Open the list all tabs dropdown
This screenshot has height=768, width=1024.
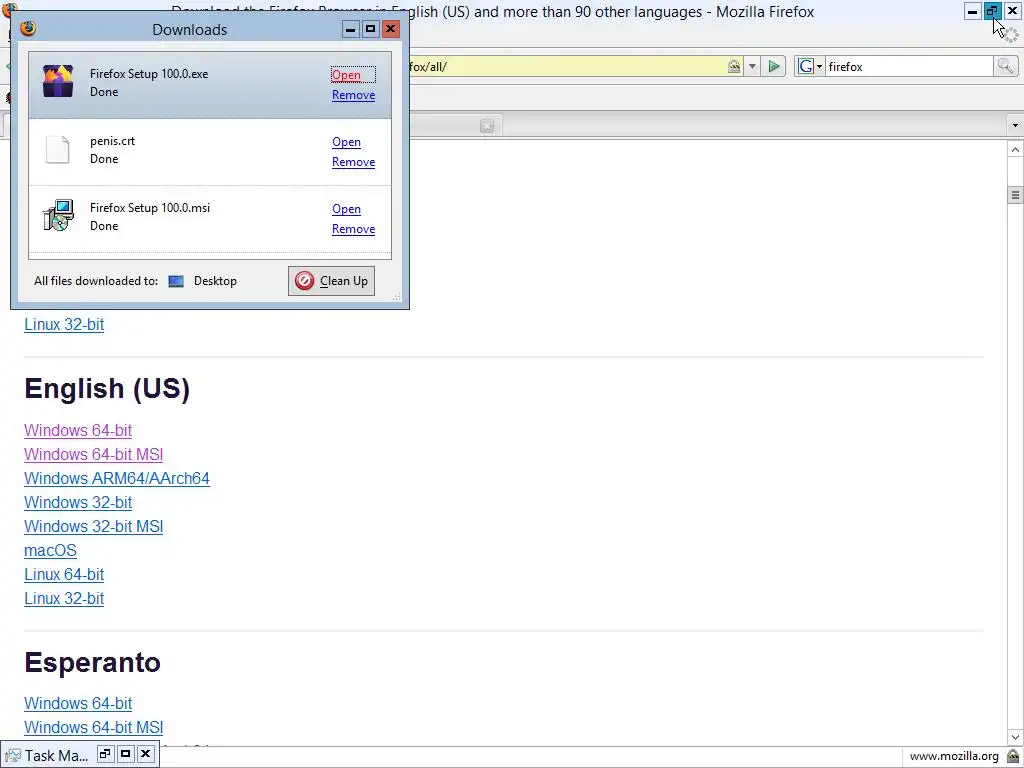coord(1015,125)
